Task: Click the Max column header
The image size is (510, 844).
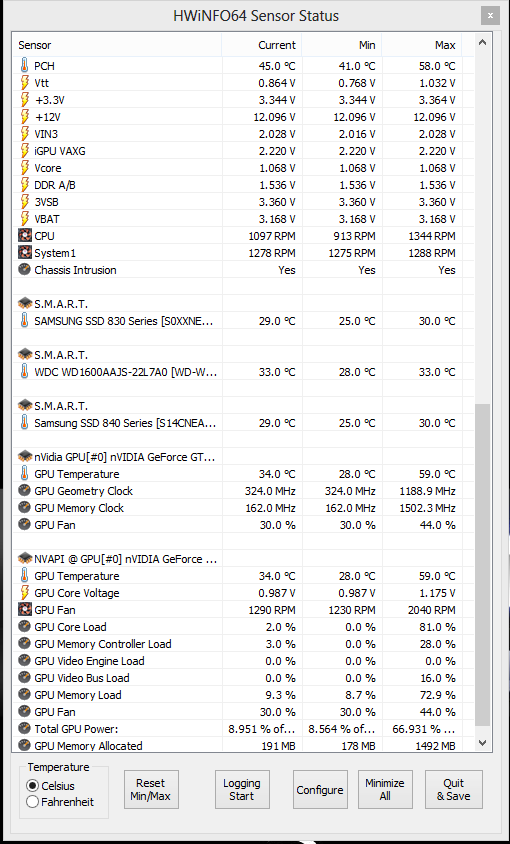Action: point(422,45)
